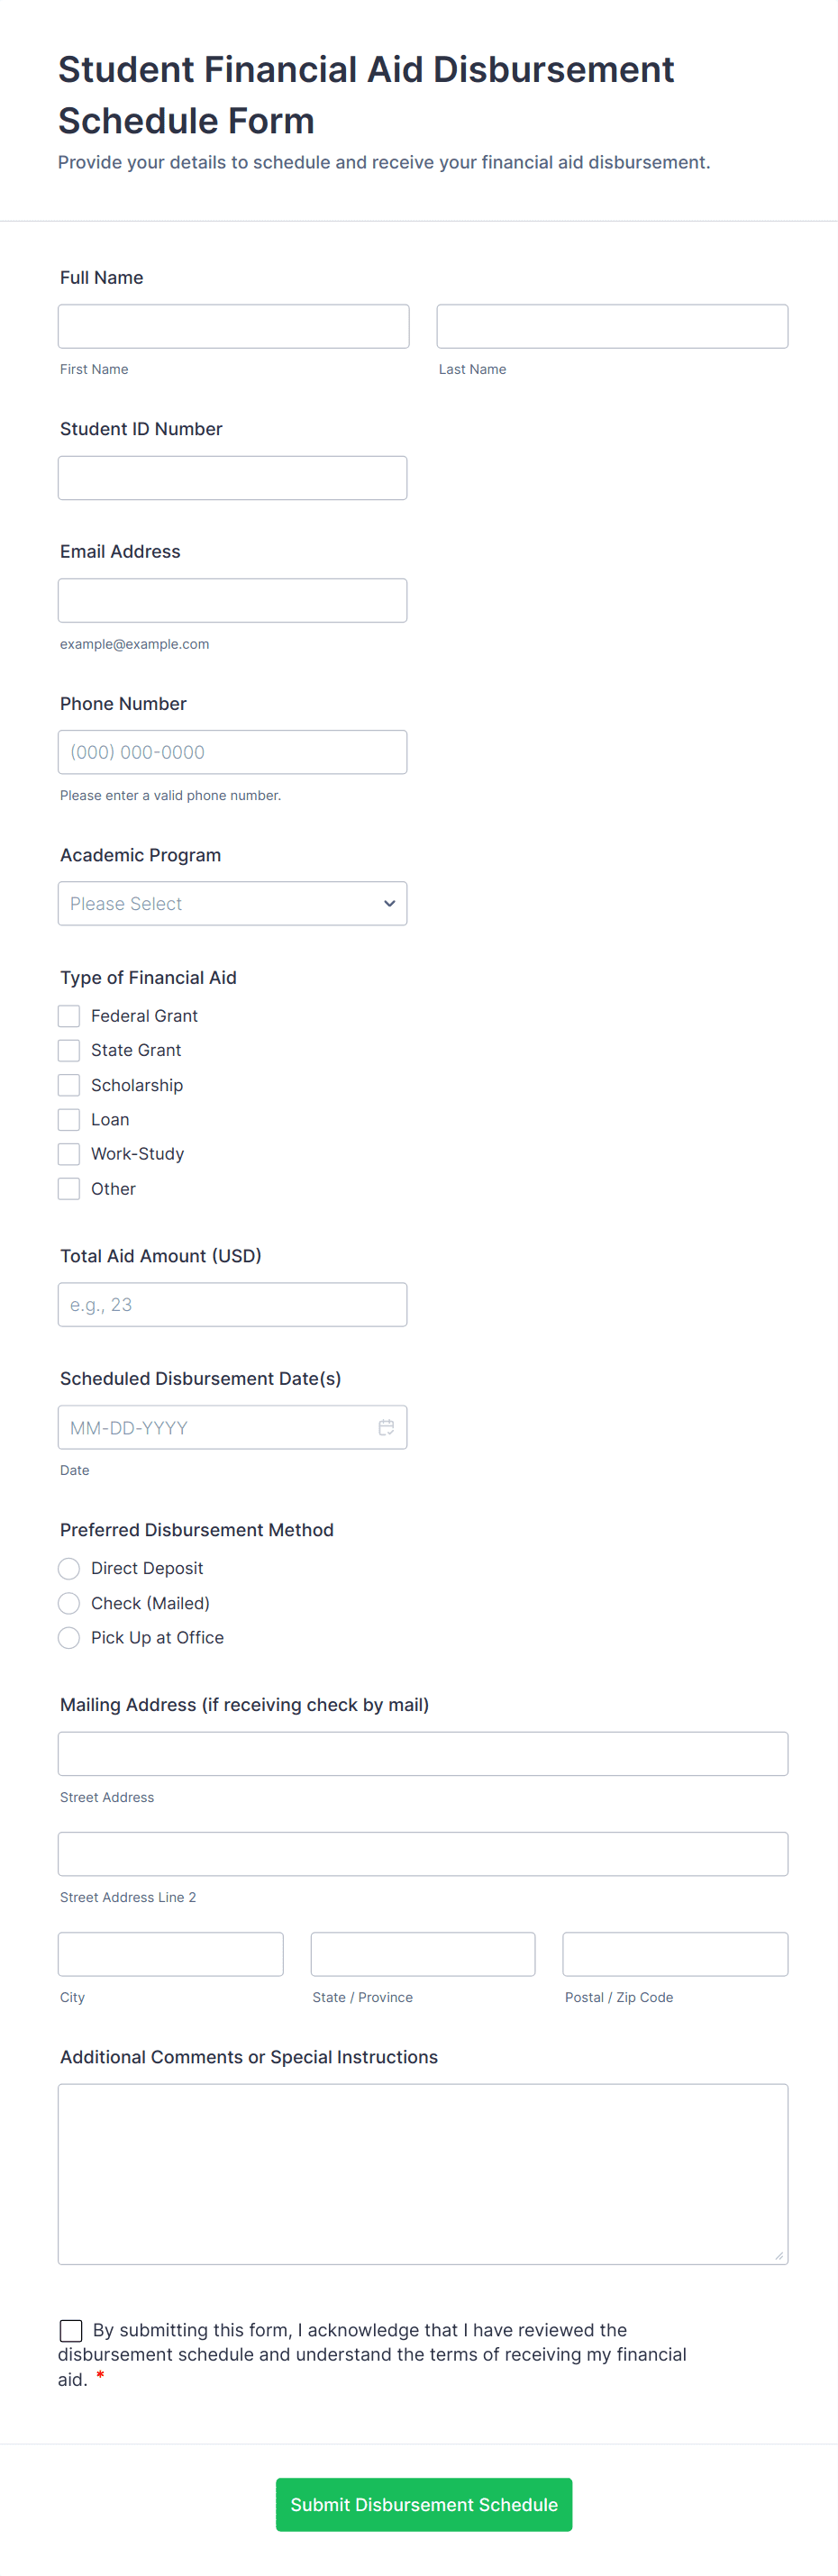838x2576 pixels.
Task: Check the Federal Grant option
Action: 69,1016
